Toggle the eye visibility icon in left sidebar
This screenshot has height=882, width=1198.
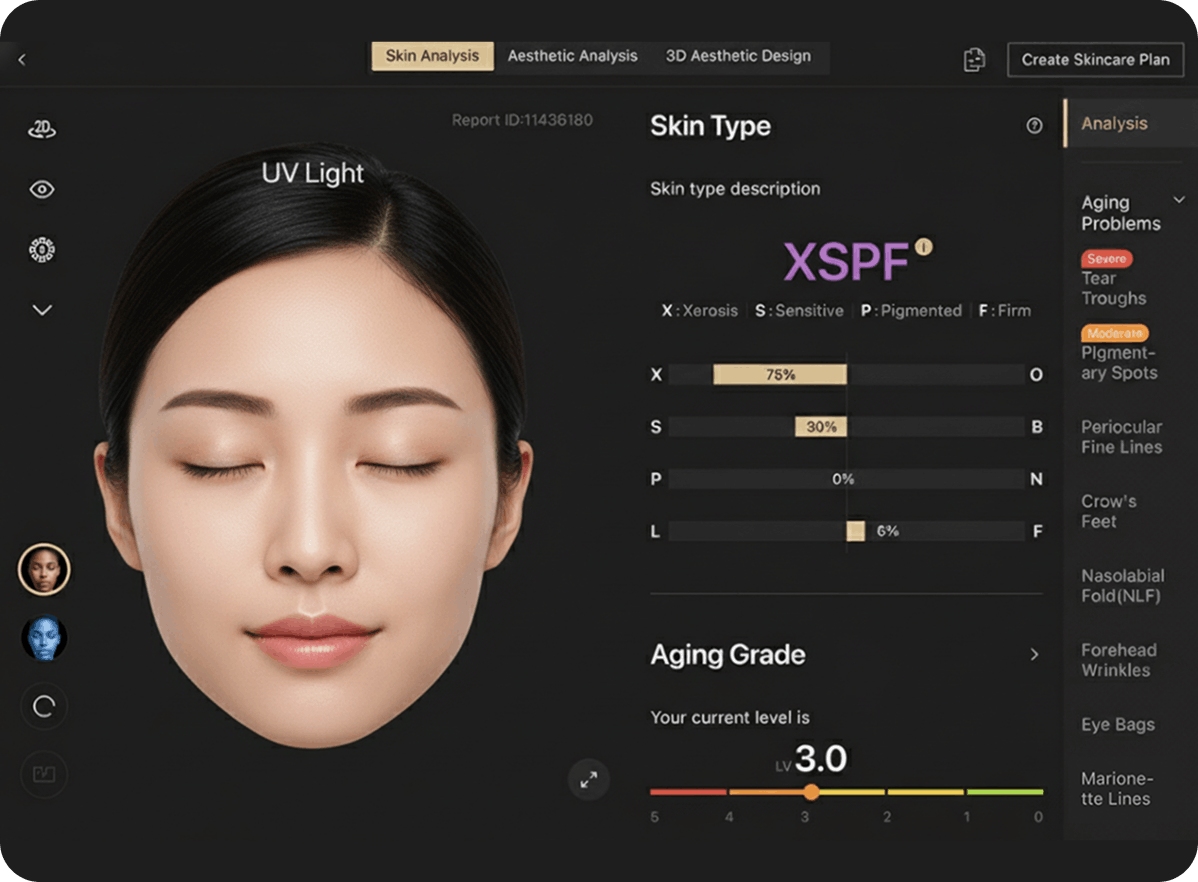tap(42, 189)
